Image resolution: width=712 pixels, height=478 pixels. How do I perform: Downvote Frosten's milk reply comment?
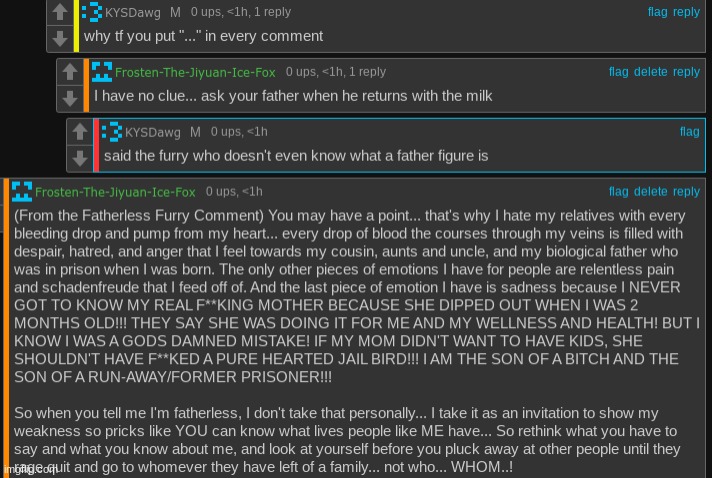[x=69, y=98]
